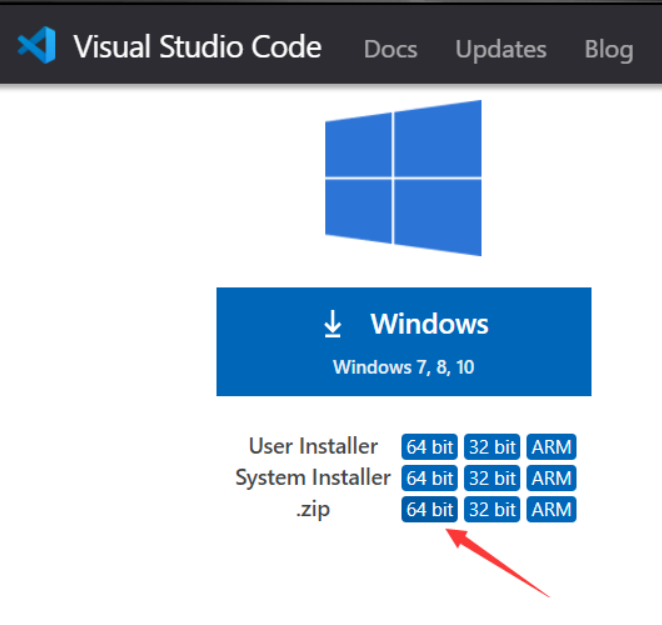
Task: Download System Installer 64 bit
Action: click(429, 478)
